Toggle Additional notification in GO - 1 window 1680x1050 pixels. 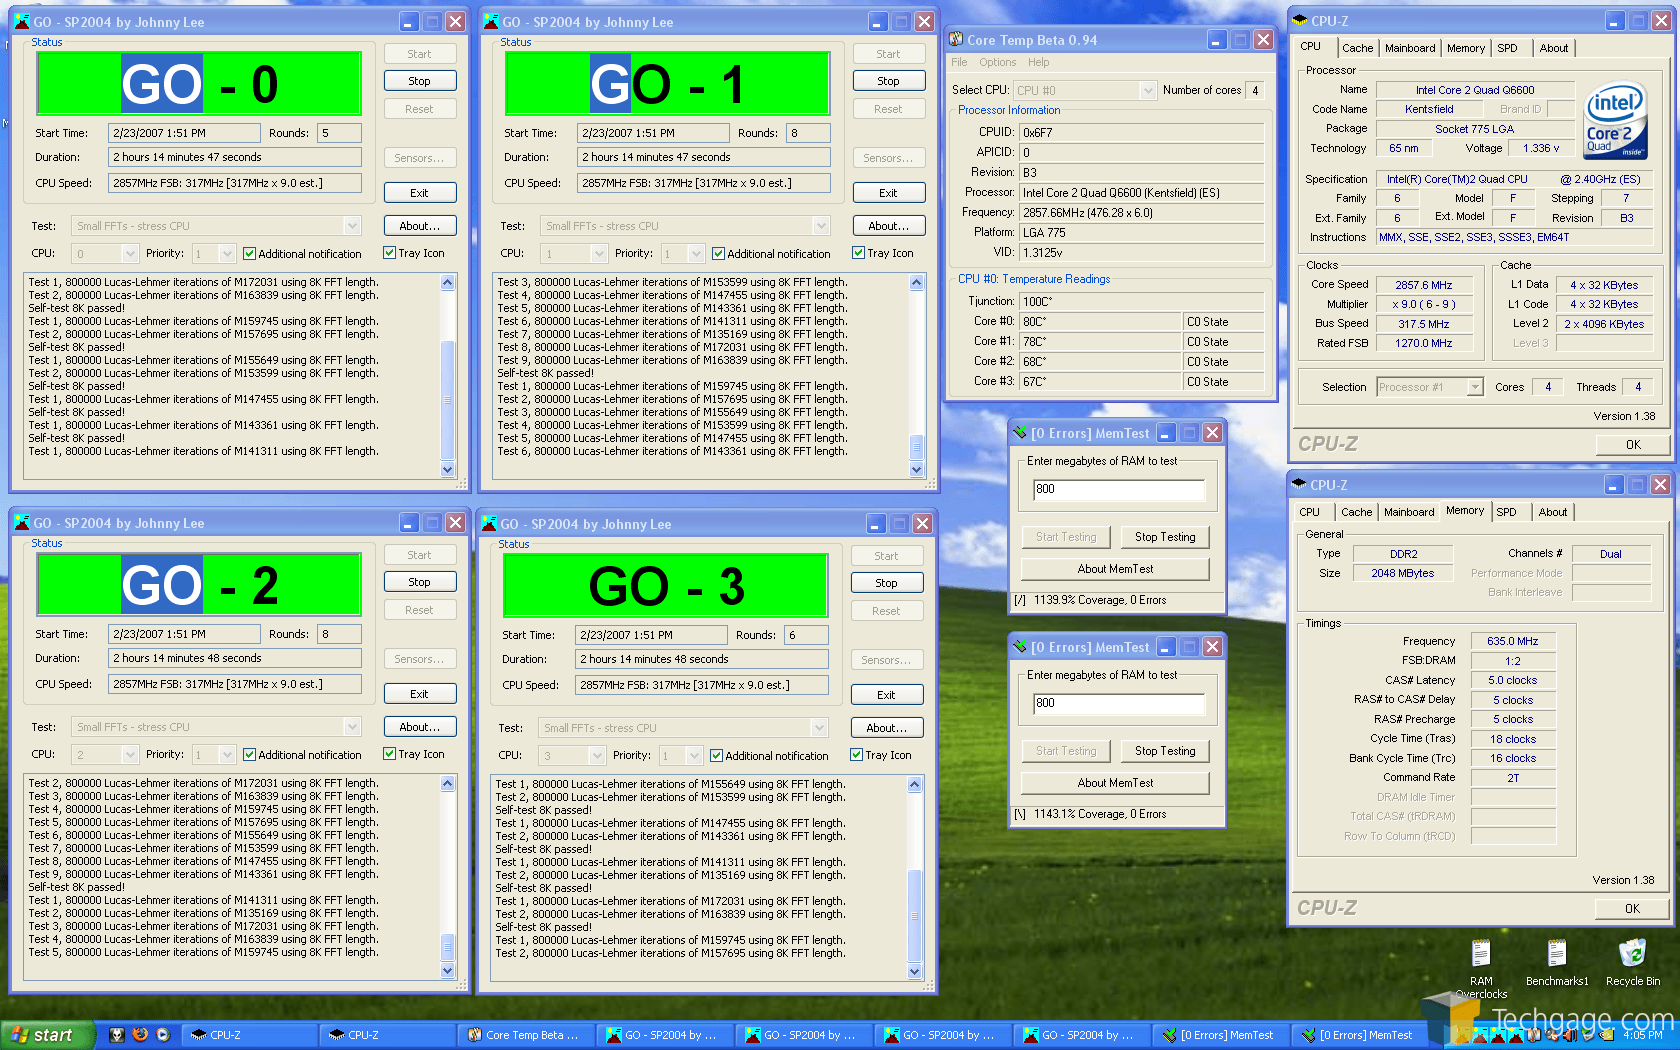pos(719,254)
